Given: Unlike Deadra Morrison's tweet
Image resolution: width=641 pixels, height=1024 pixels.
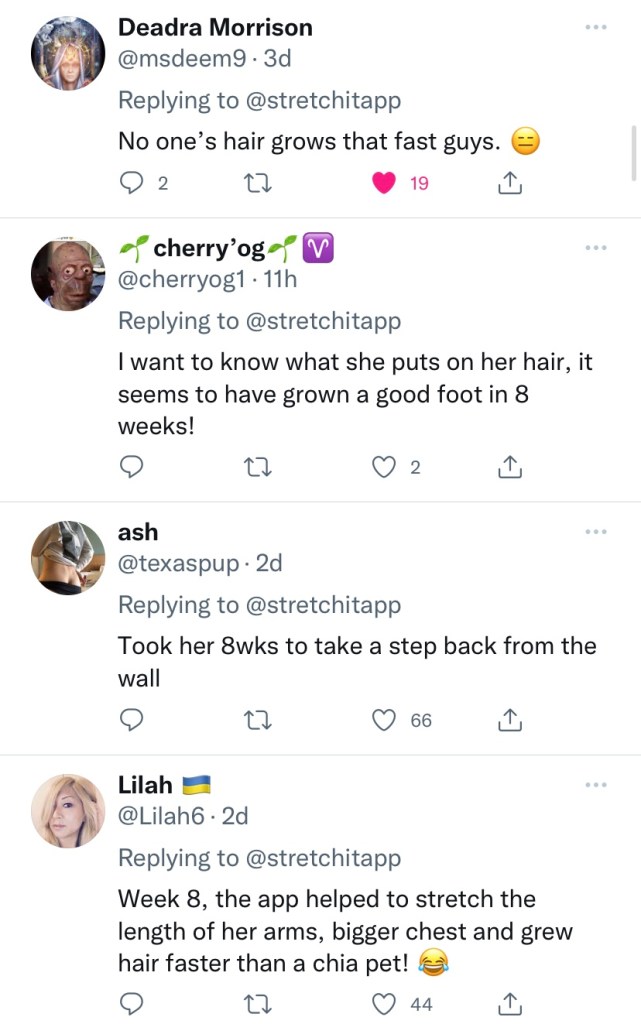Looking at the screenshot, I should pyautogui.click(x=383, y=183).
